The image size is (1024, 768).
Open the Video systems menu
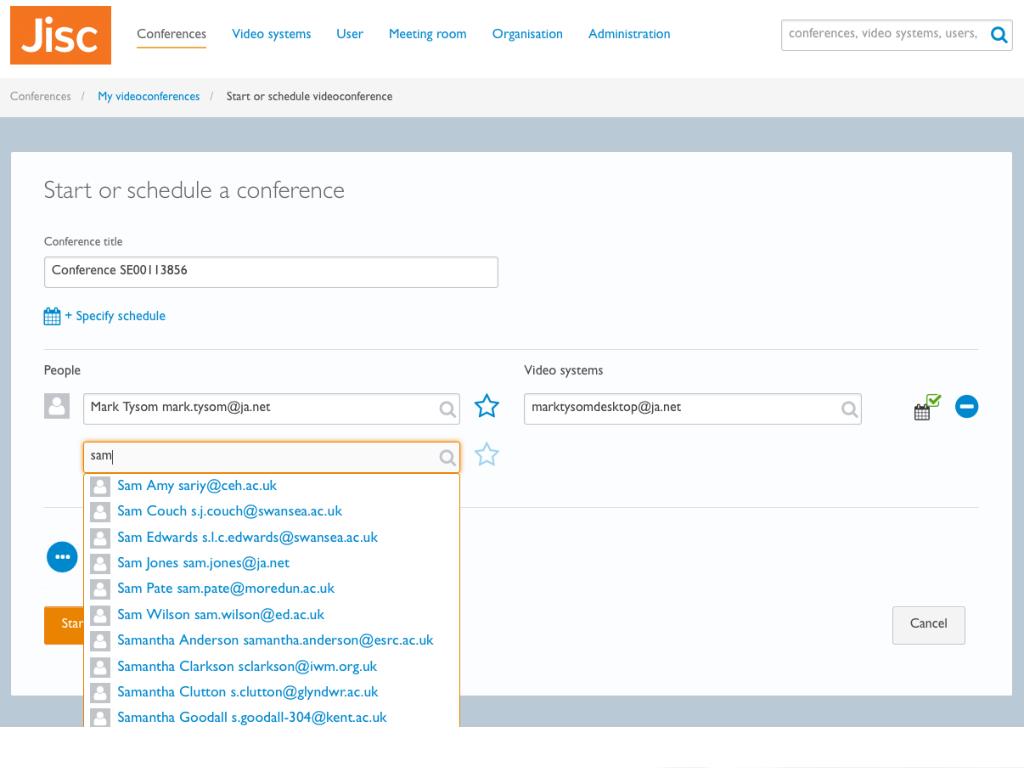click(x=271, y=34)
